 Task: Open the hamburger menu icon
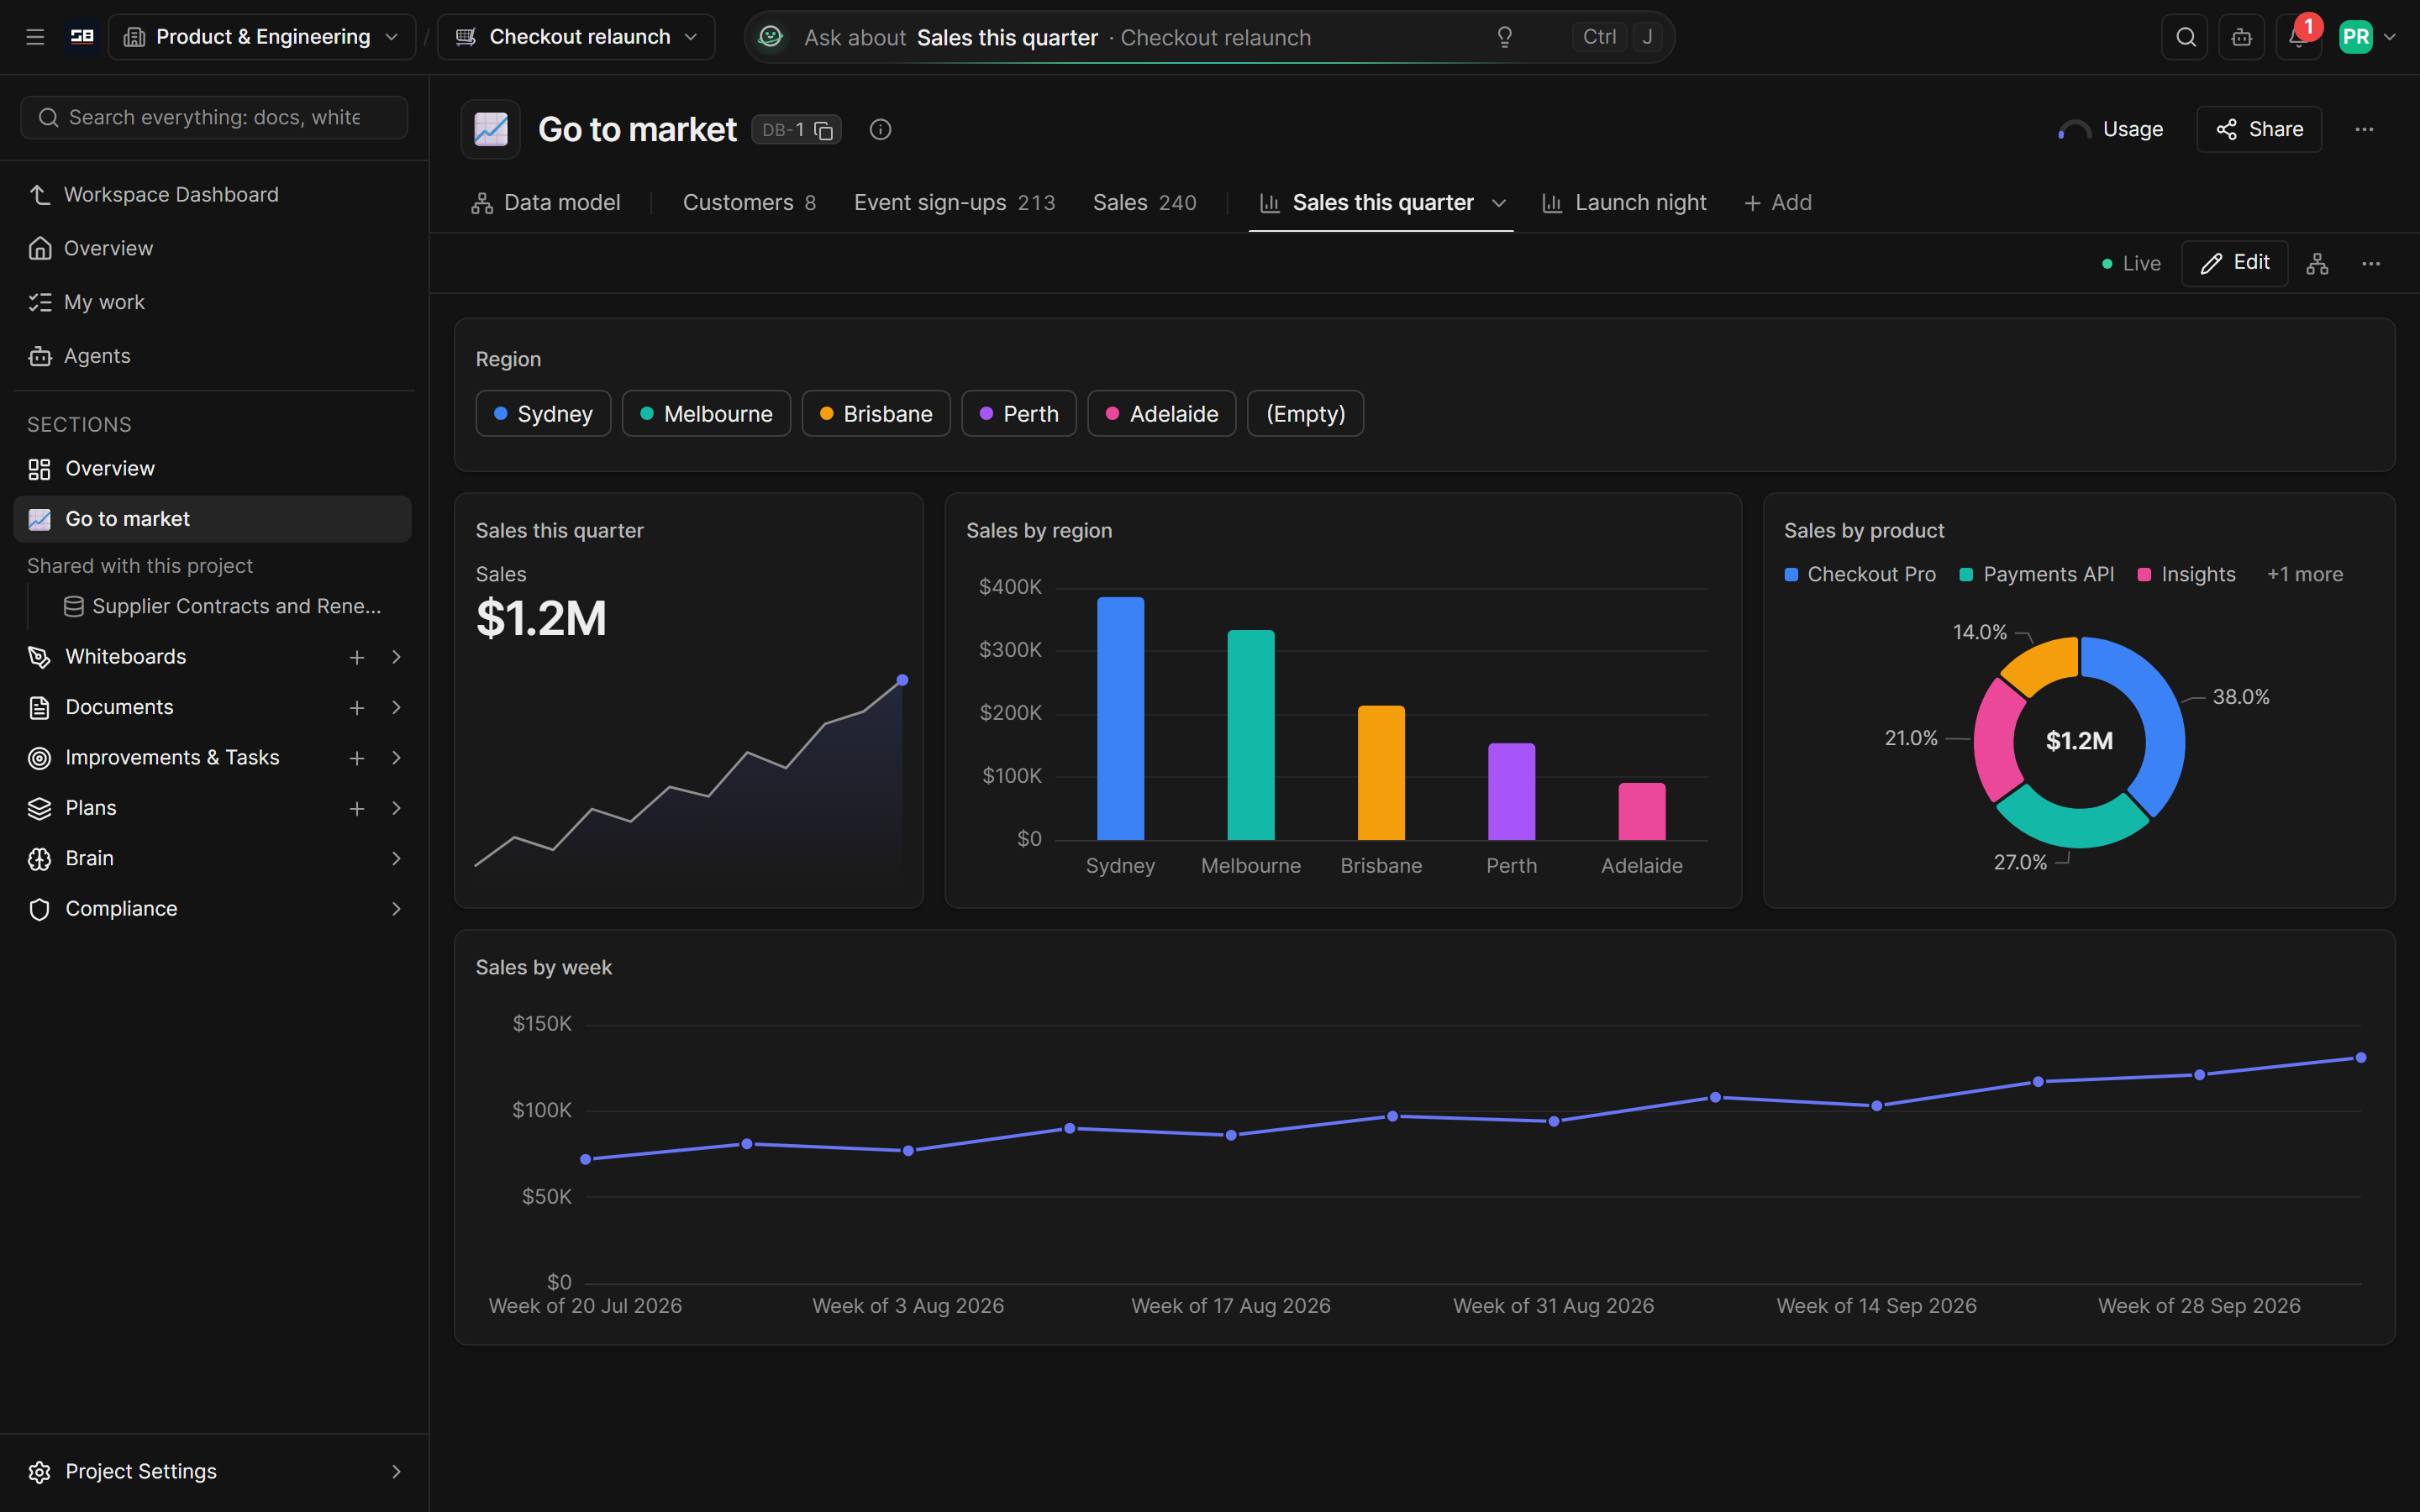(x=35, y=37)
